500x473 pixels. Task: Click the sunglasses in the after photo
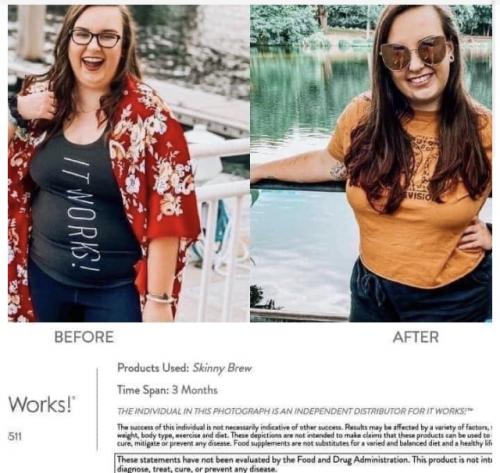click(414, 53)
